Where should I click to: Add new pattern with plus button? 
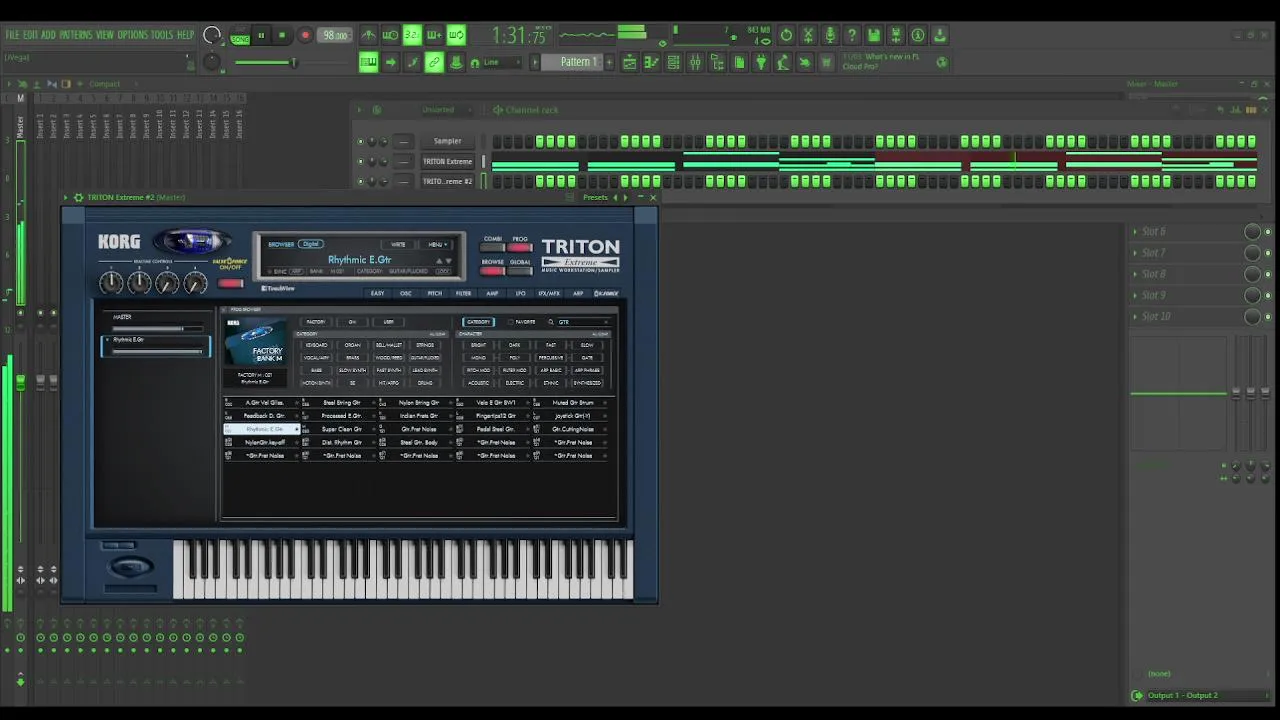[610, 62]
